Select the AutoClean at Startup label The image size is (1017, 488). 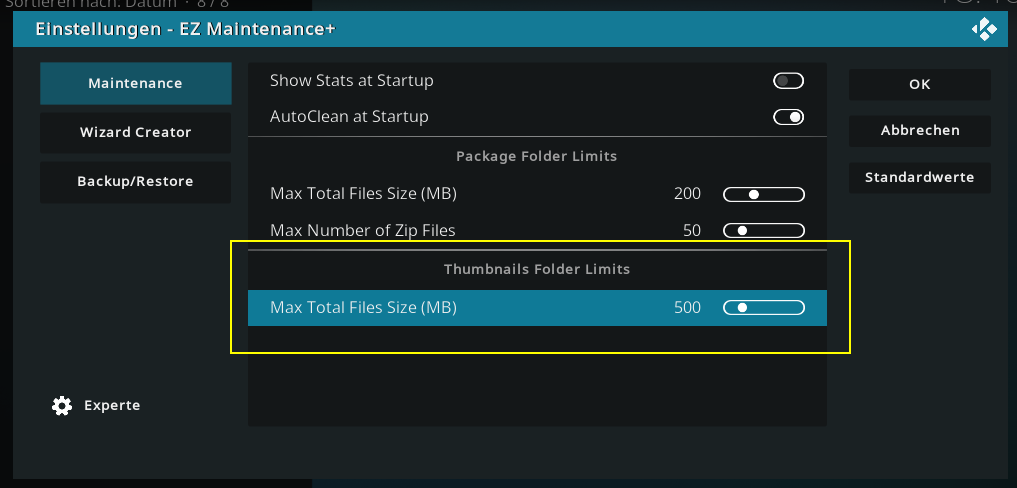(349, 117)
